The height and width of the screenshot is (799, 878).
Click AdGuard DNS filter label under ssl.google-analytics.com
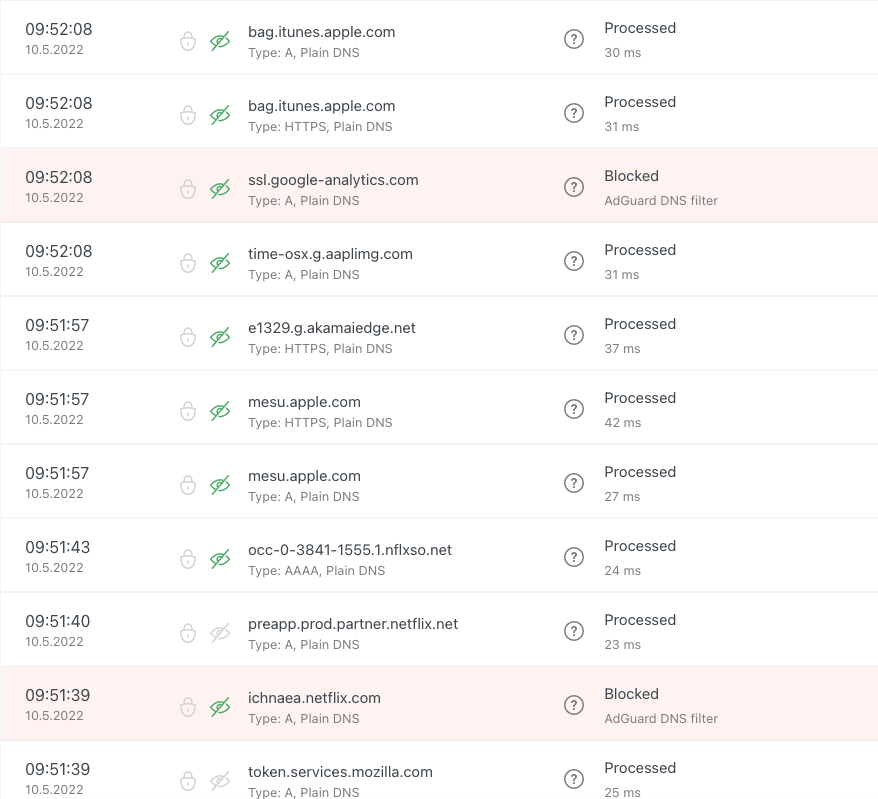coord(661,200)
